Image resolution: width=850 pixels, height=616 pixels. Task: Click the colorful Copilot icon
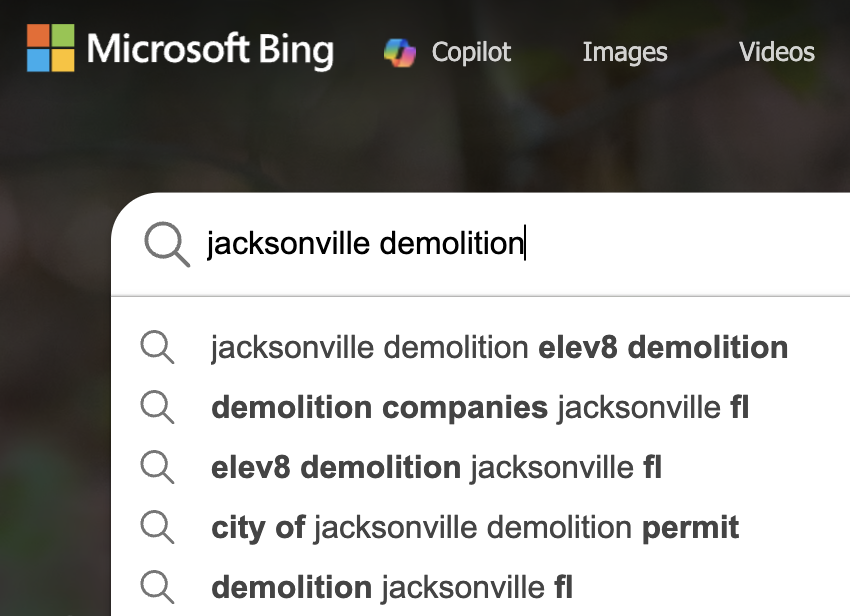click(x=400, y=52)
